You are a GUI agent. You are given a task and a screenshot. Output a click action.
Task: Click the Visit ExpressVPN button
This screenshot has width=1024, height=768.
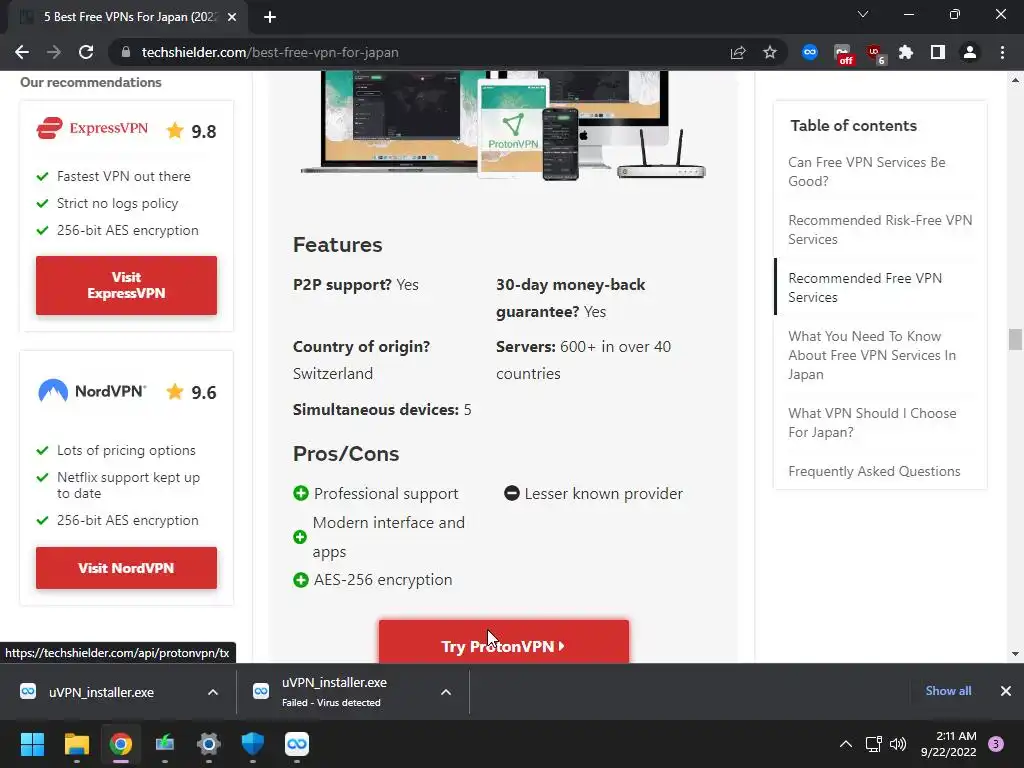coord(126,285)
